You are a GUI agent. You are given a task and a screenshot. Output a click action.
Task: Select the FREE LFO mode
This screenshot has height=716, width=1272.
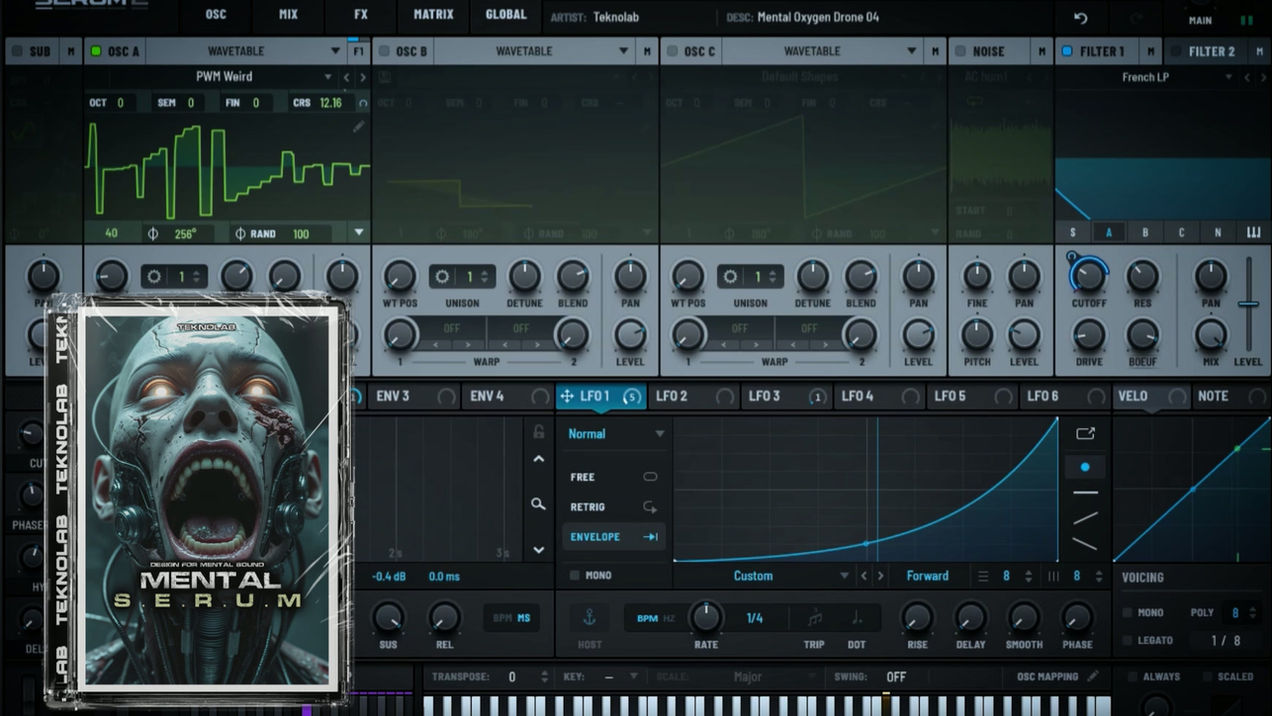coord(614,477)
